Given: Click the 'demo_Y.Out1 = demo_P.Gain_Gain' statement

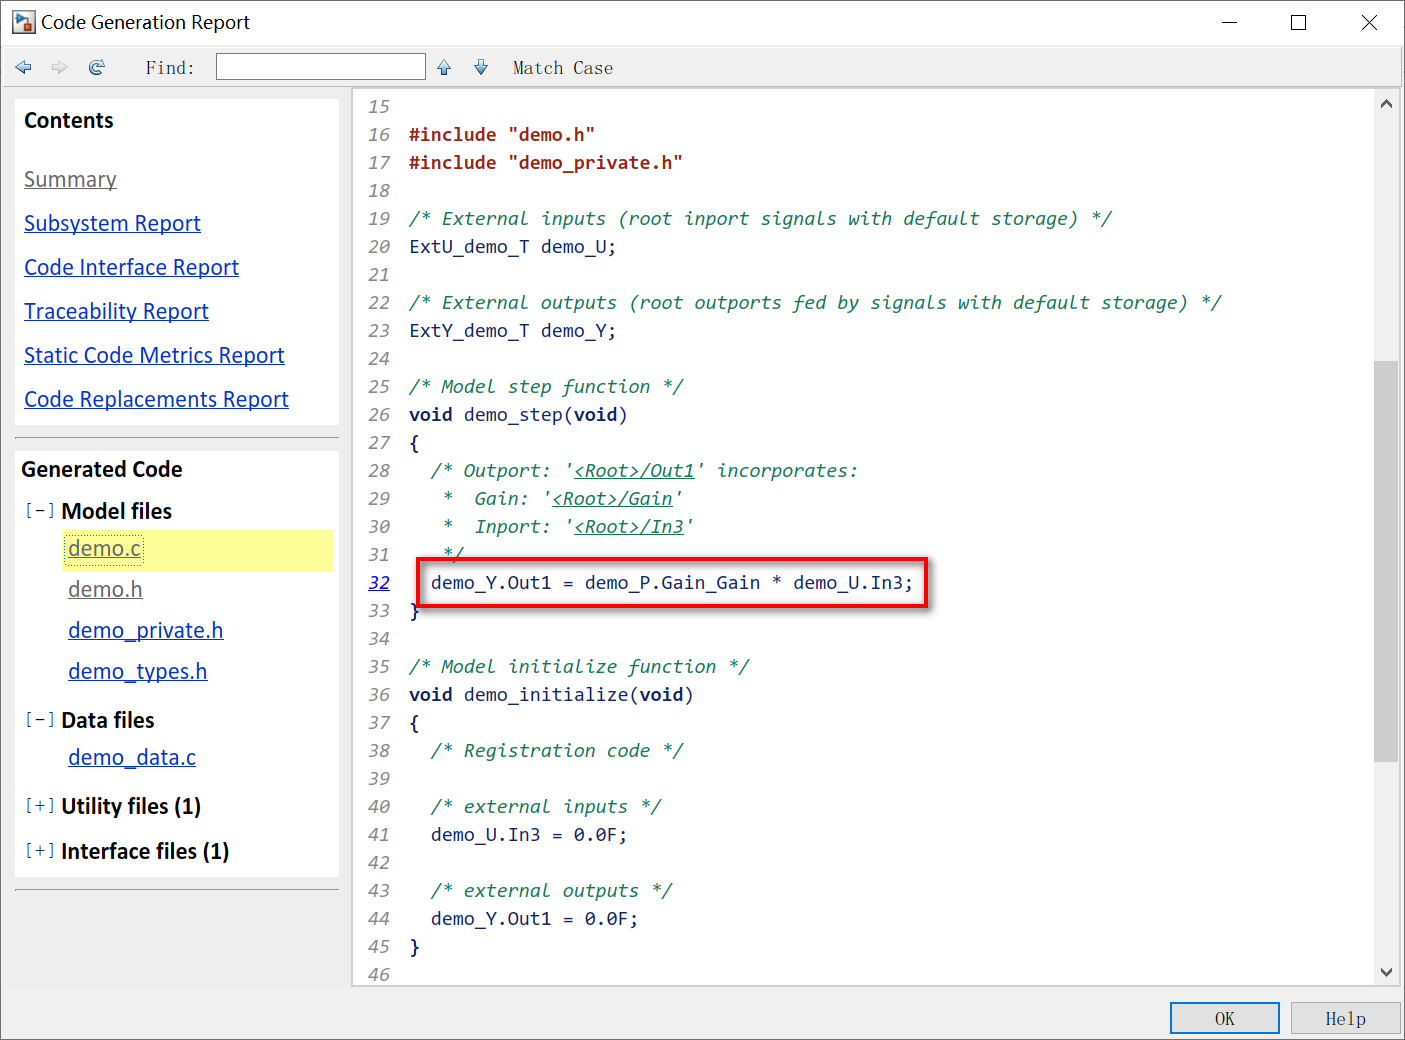Looking at the screenshot, I should (x=672, y=583).
